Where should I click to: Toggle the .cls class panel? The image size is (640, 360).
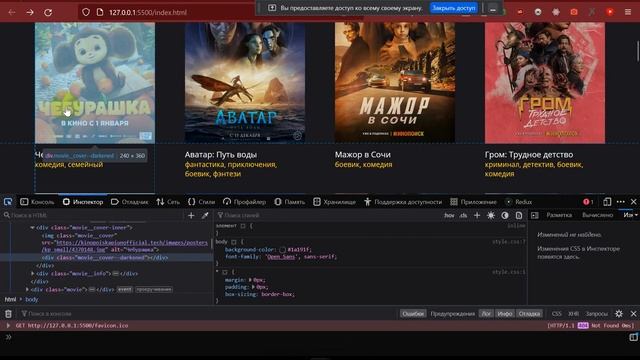coord(463,215)
